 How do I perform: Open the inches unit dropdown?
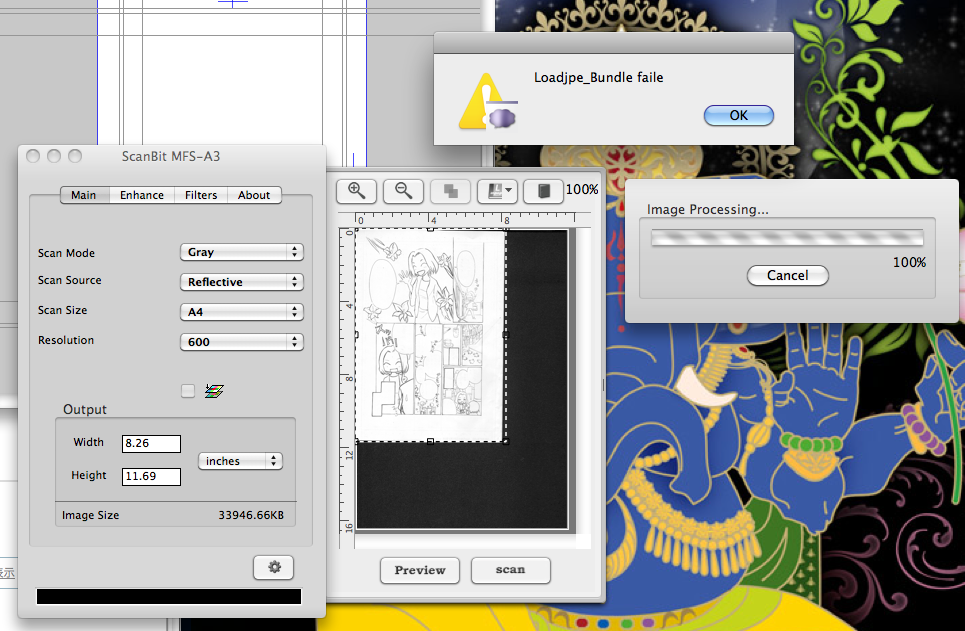point(240,461)
